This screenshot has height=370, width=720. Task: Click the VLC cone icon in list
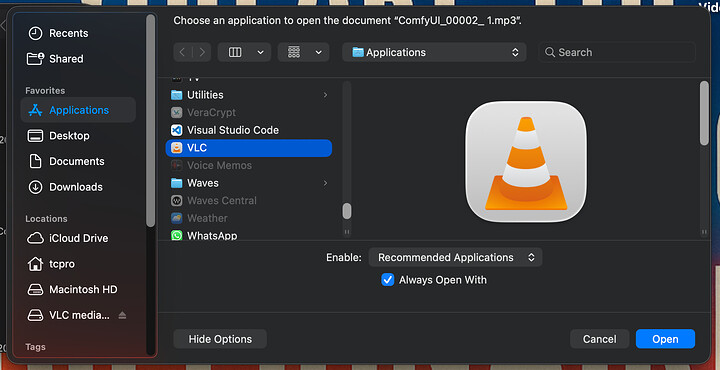(x=176, y=148)
